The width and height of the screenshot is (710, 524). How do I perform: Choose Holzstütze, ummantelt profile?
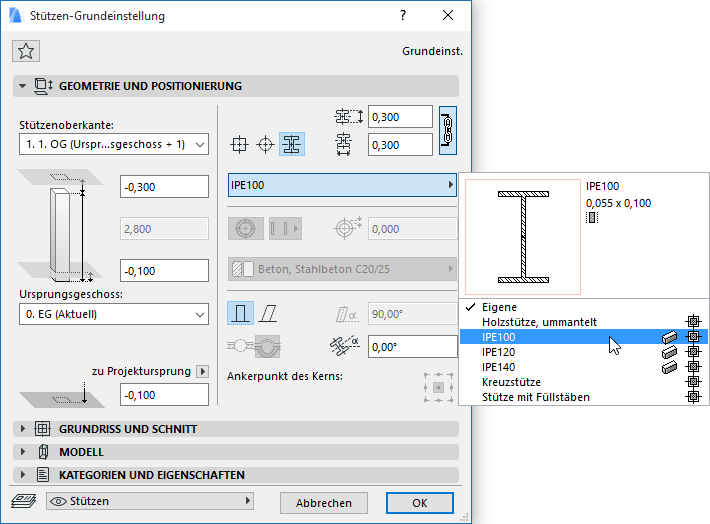coord(584,322)
